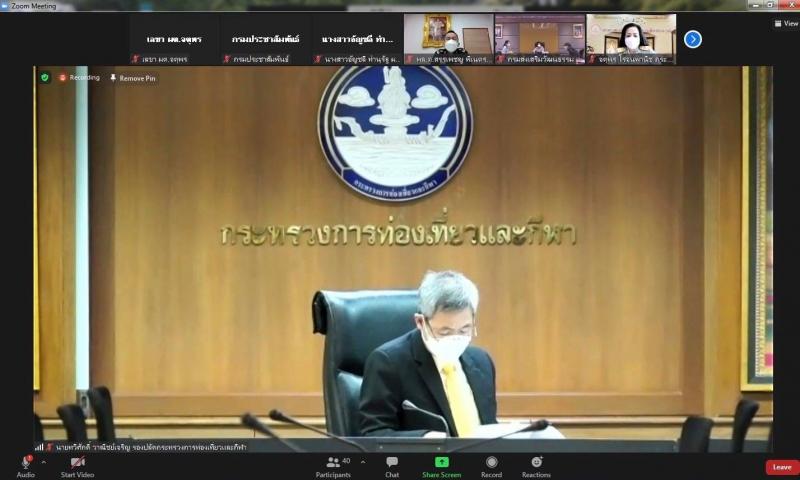Viewport: 800px width, 480px height.
Task: Select the เลขา ผต.จตุพร participant tile
Action: point(174,39)
